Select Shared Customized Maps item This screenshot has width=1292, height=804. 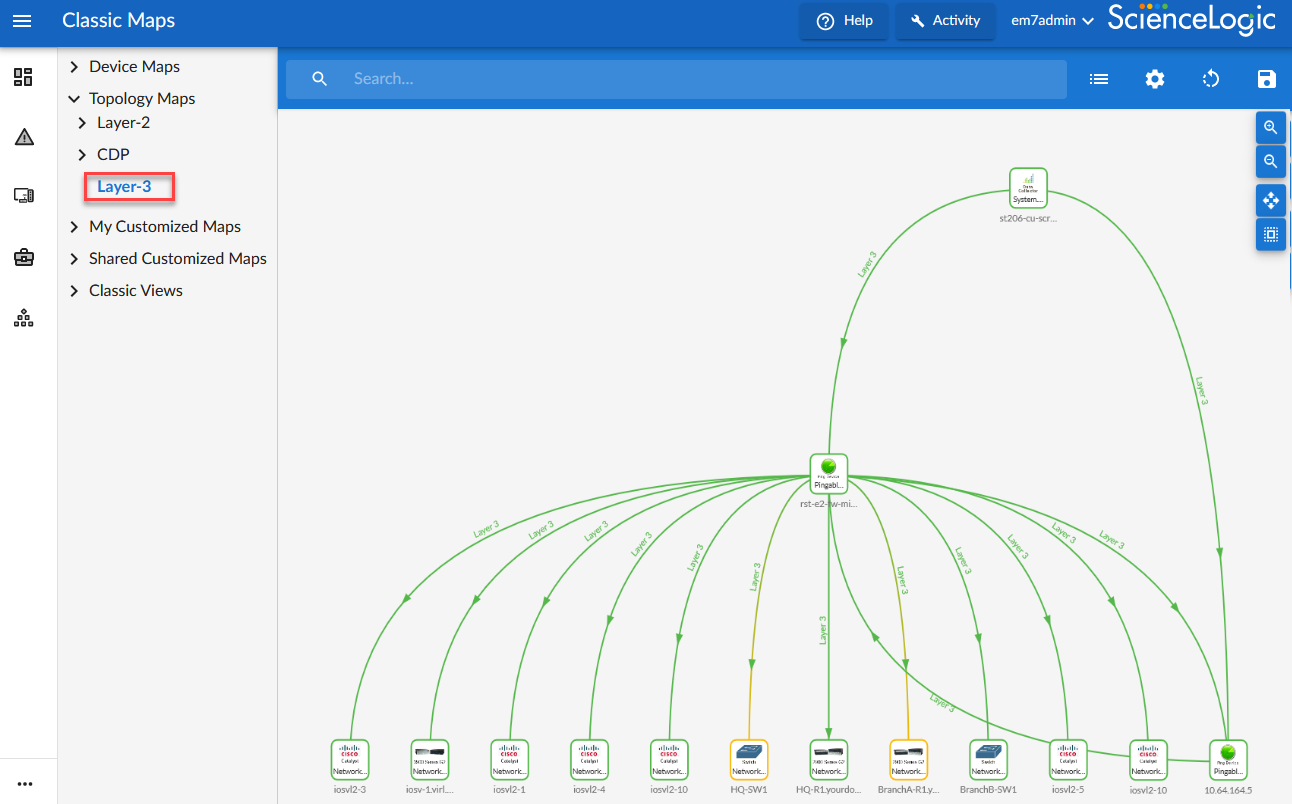[x=177, y=259]
